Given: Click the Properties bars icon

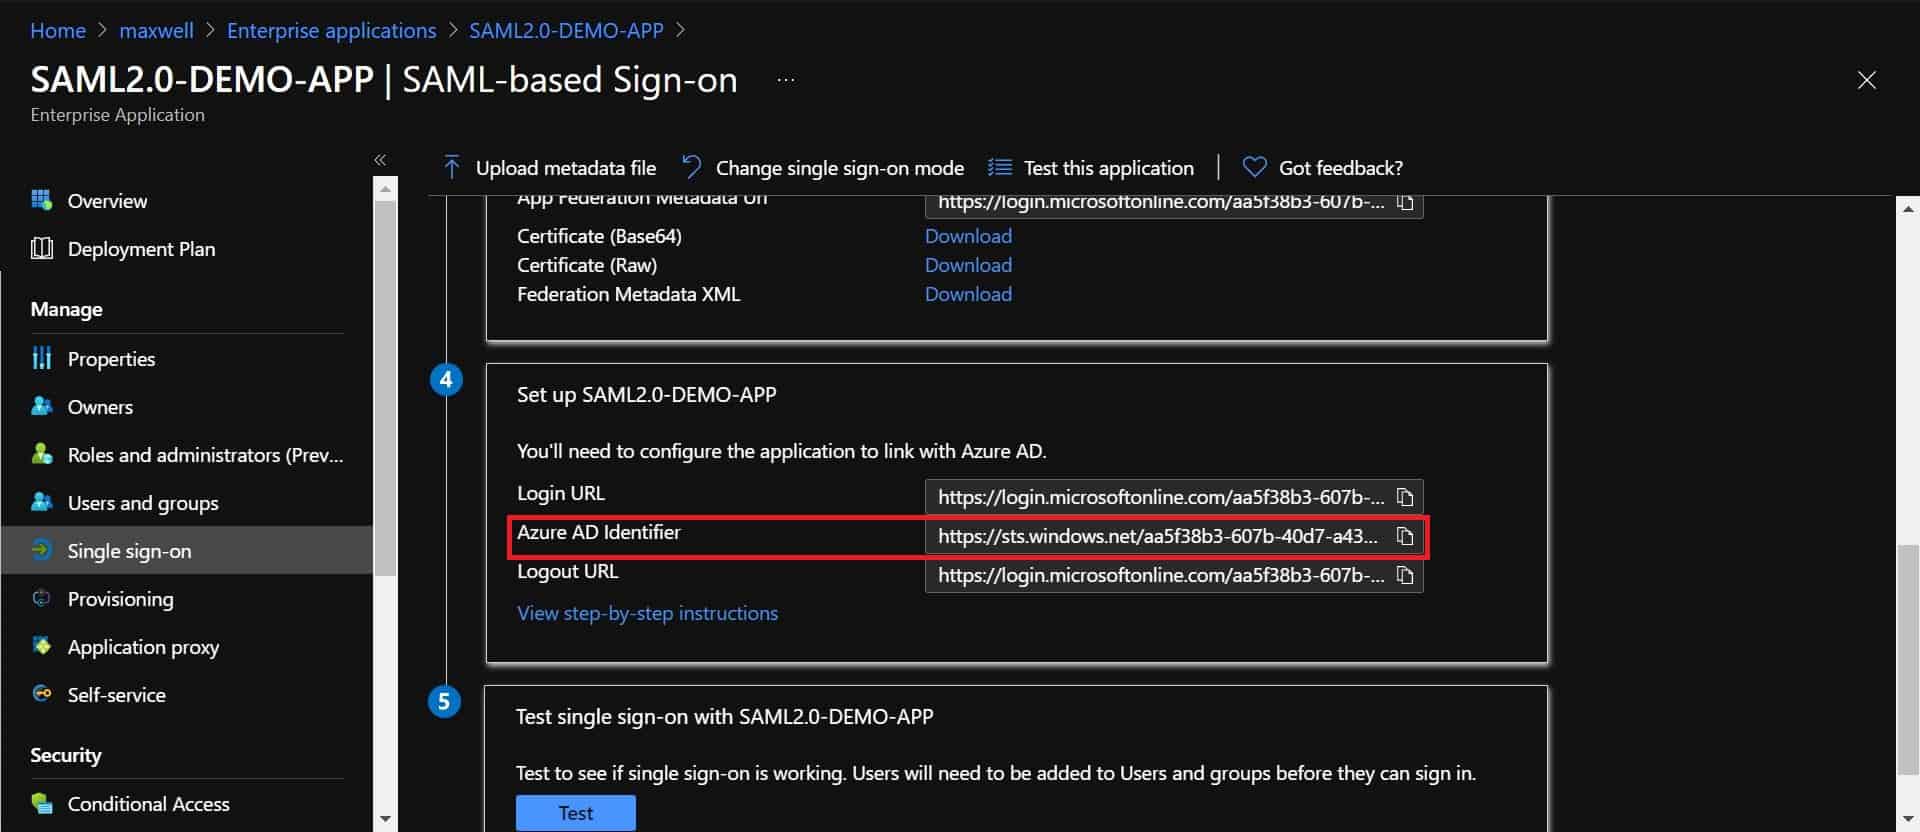Looking at the screenshot, I should [x=41, y=358].
